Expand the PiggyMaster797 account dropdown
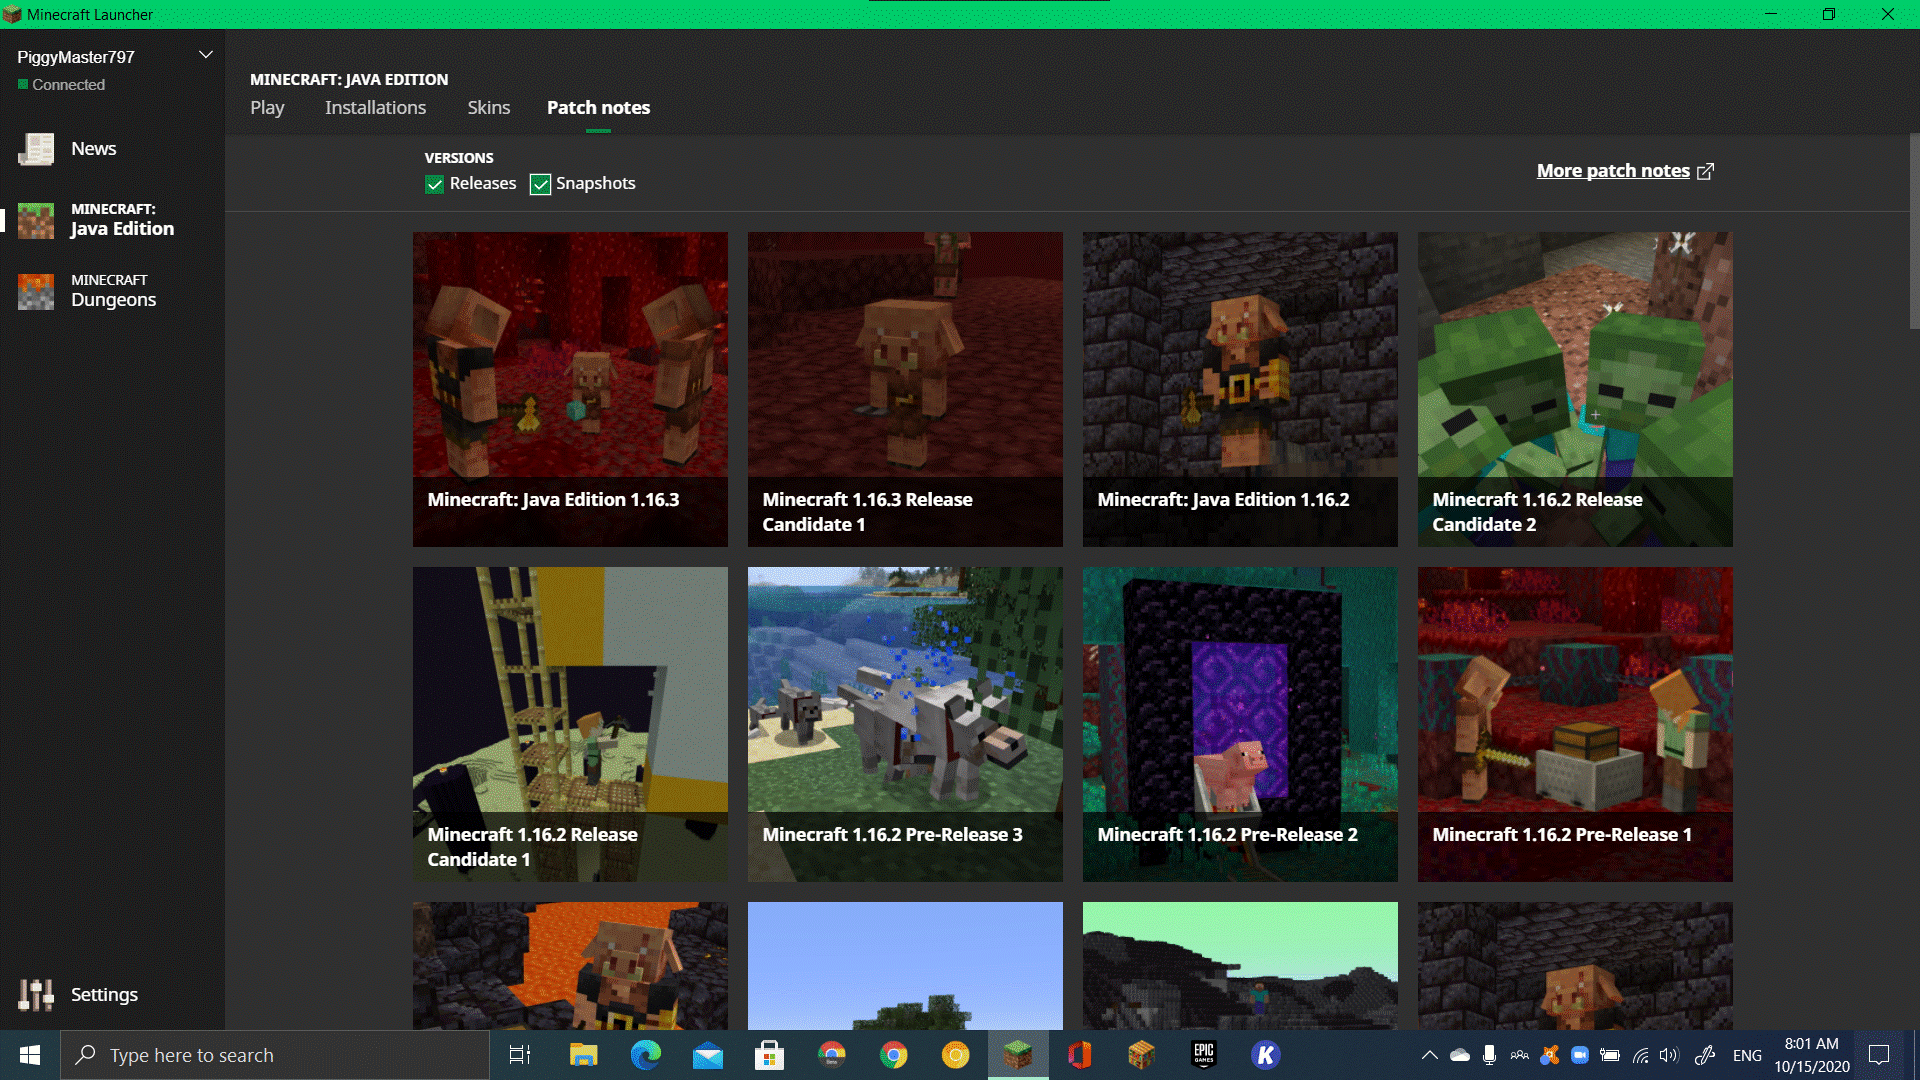 (x=206, y=55)
